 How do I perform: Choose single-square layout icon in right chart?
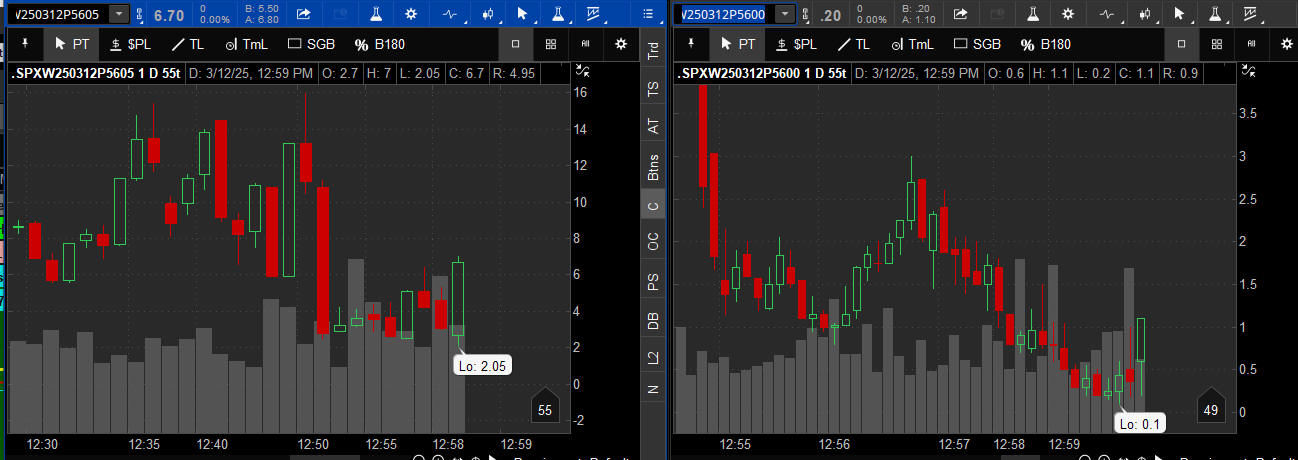[1181, 44]
